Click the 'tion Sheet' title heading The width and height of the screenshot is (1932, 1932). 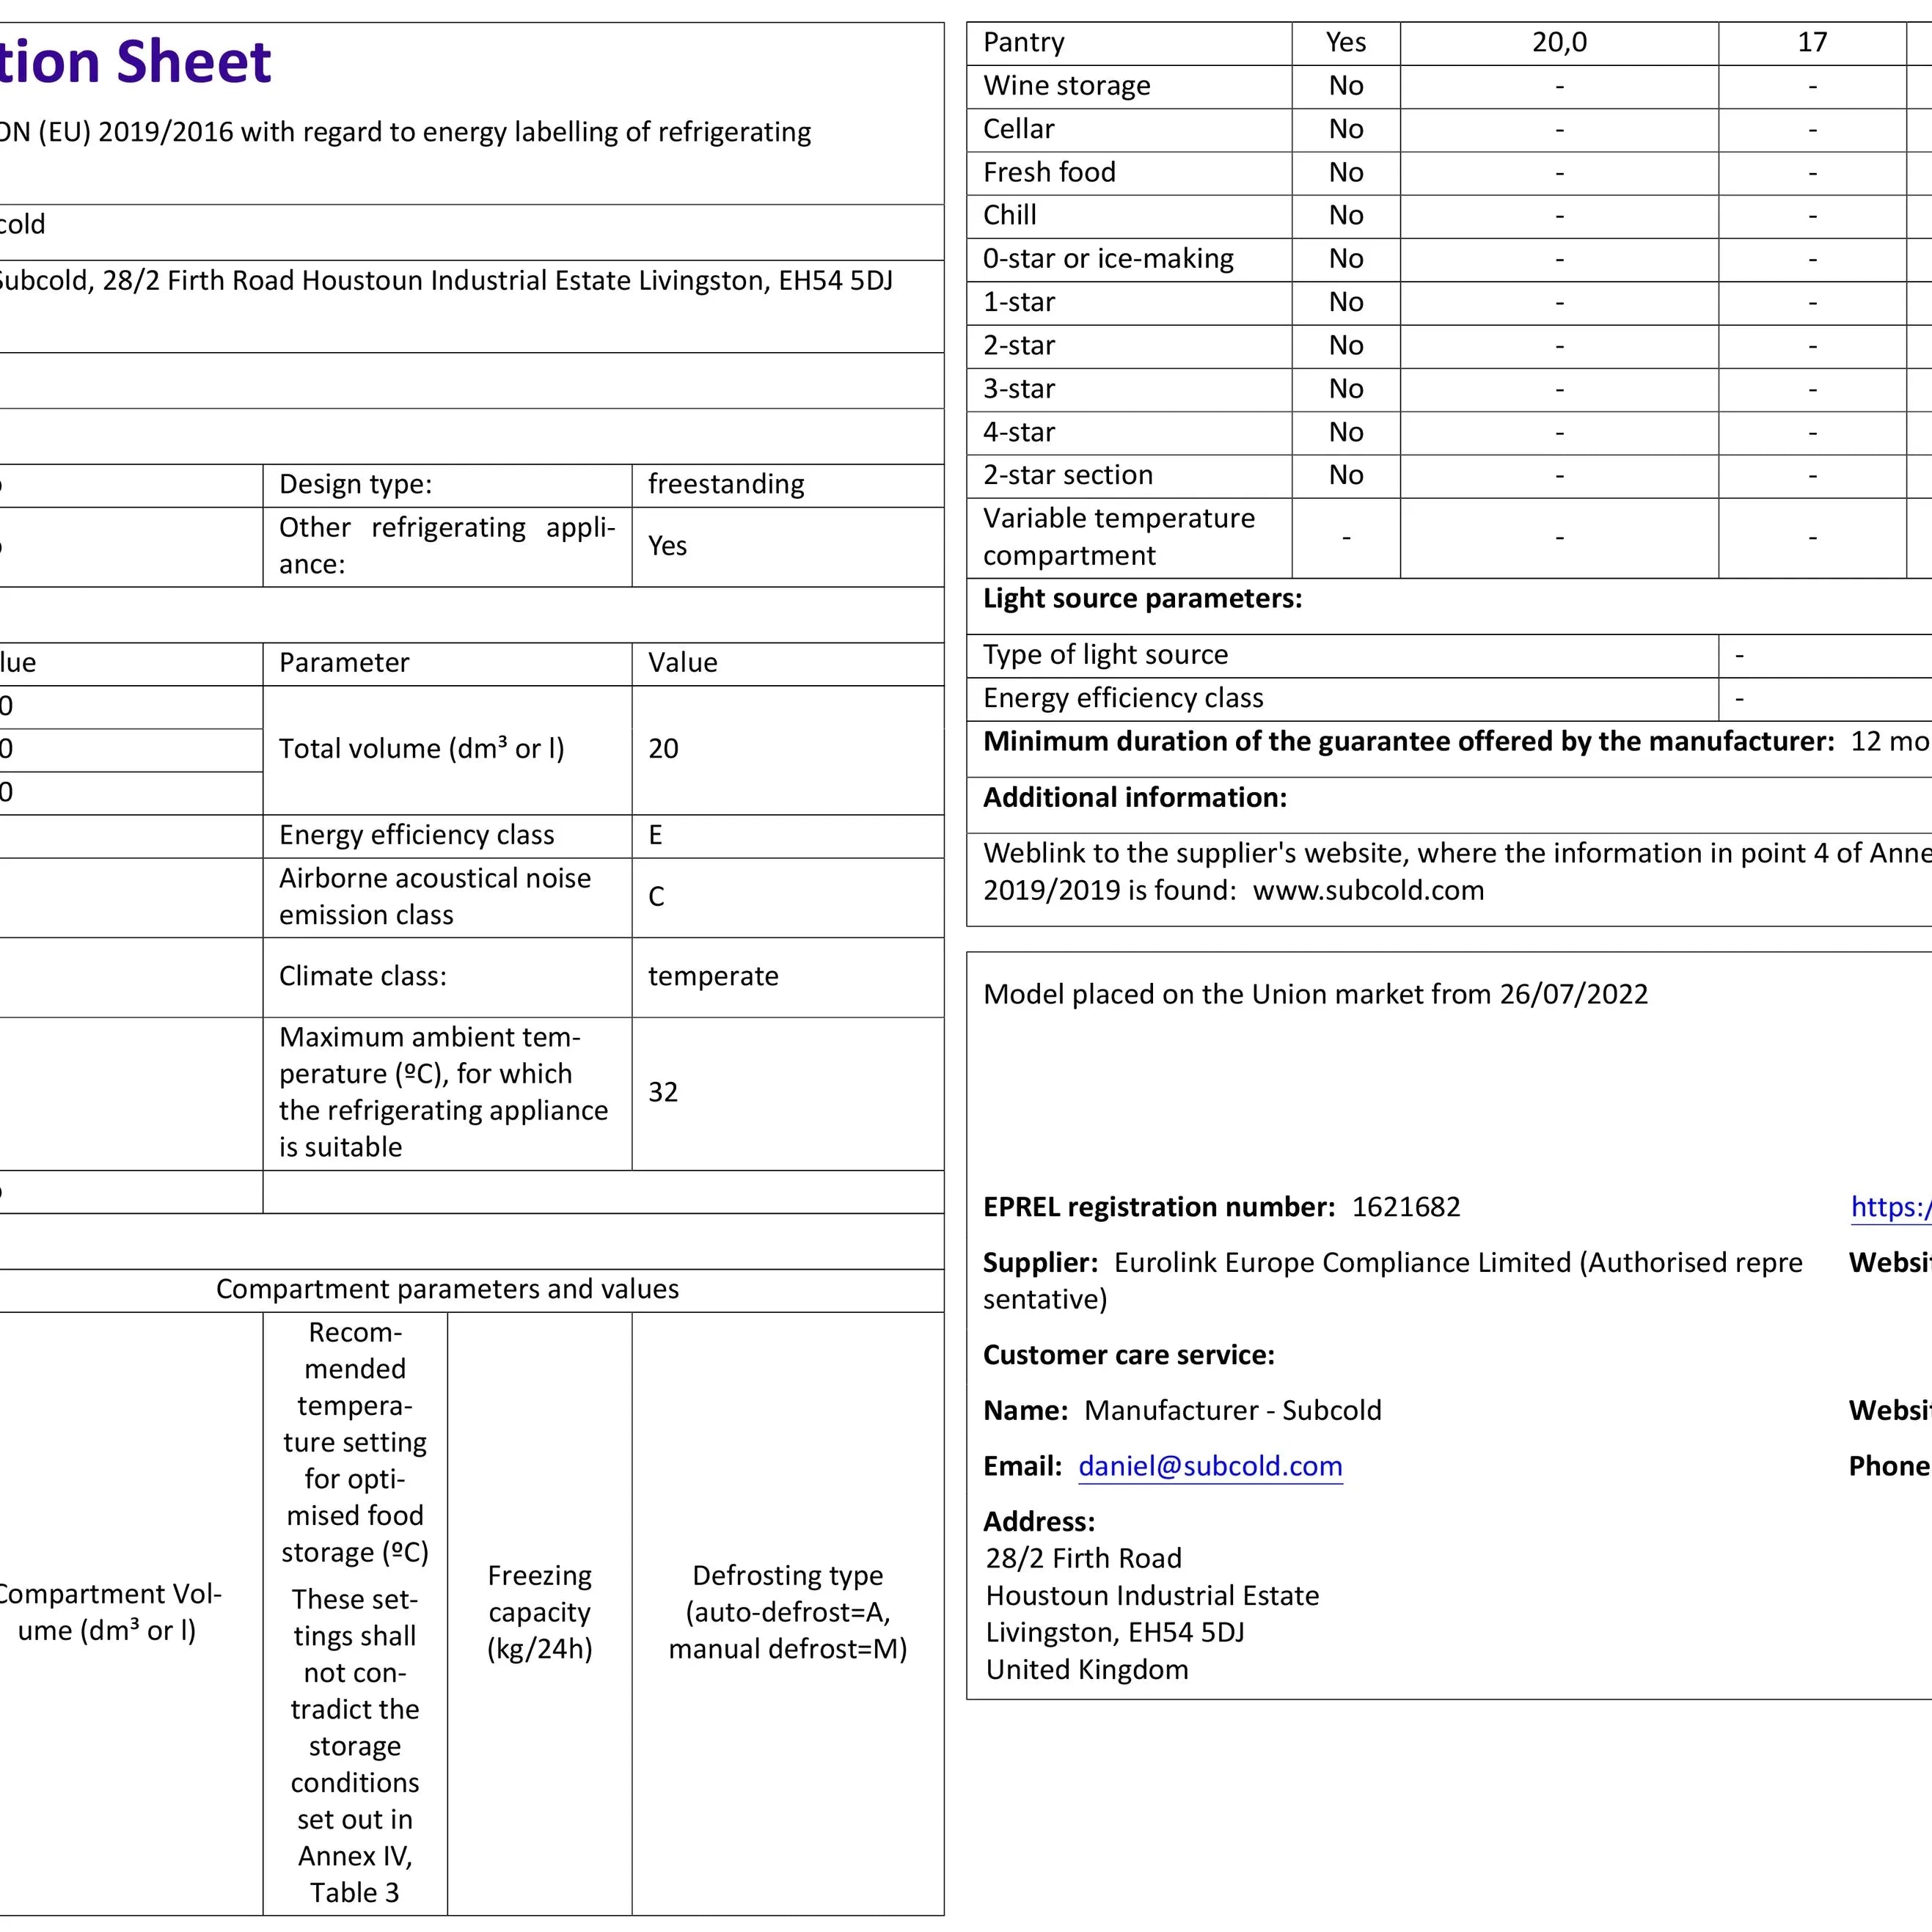click(x=135, y=62)
